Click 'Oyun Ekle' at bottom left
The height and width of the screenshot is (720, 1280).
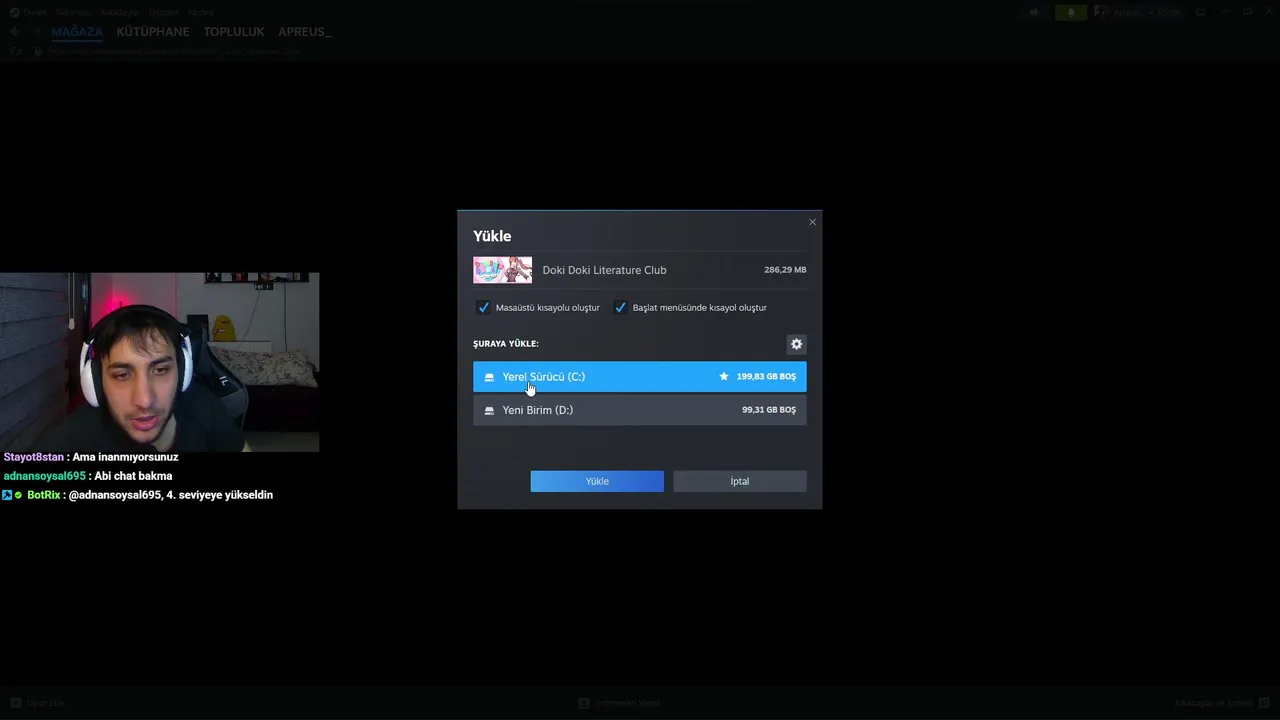(38, 703)
